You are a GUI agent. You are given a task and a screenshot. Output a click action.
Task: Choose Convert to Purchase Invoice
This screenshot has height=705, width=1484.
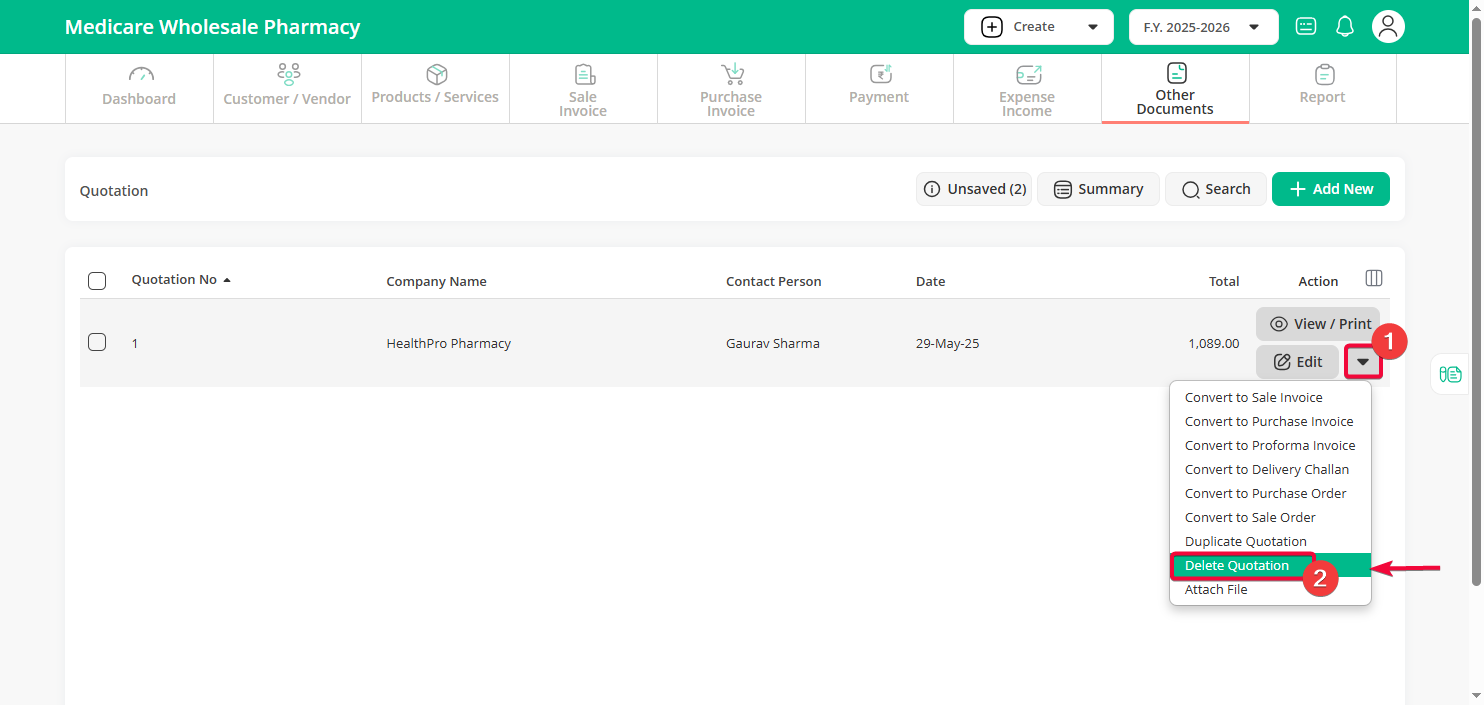click(x=1270, y=421)
